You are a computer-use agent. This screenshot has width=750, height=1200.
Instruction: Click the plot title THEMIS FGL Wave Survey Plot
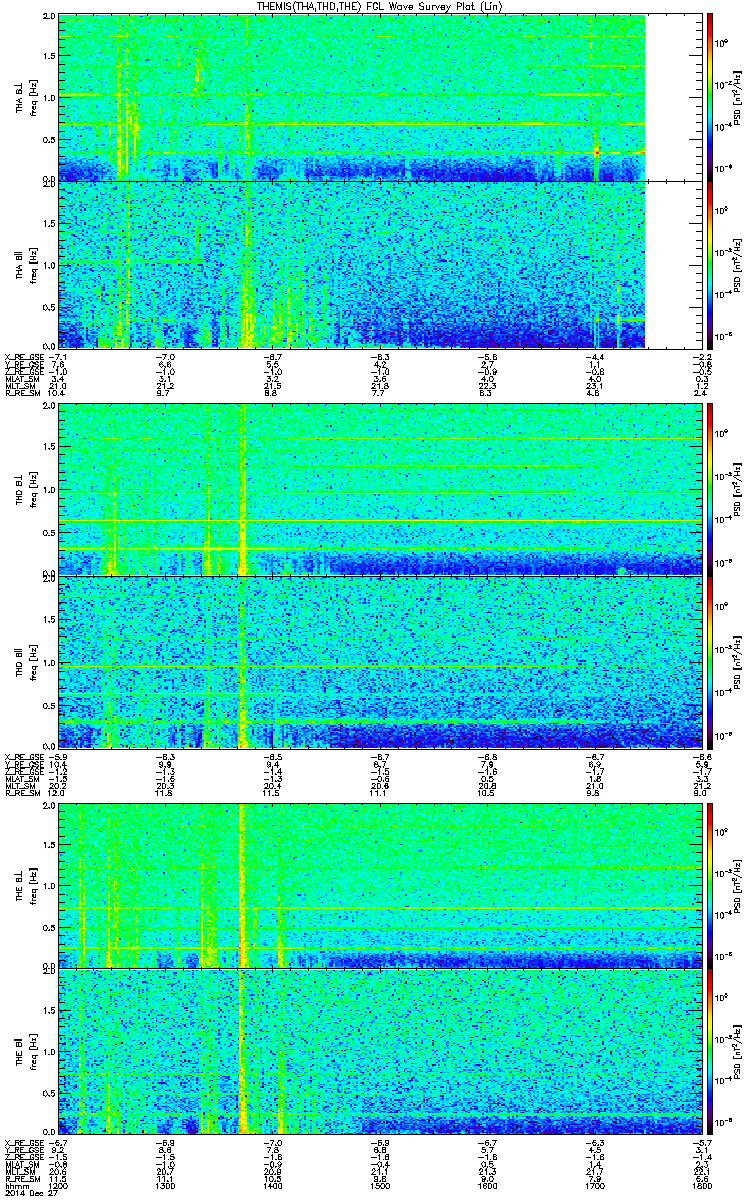[378, 6]
